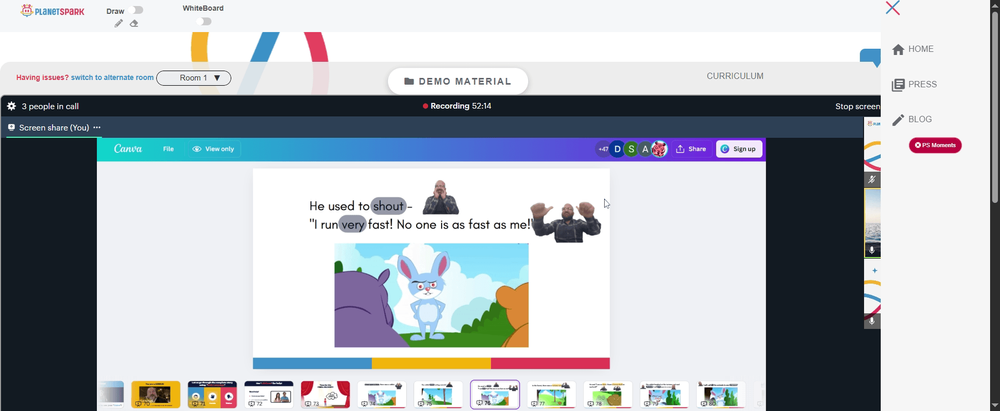The width and height of the screenshot is (1000, 411).
Task: Click the muted microphone icon on participant tile
Action: click(872, 181)
